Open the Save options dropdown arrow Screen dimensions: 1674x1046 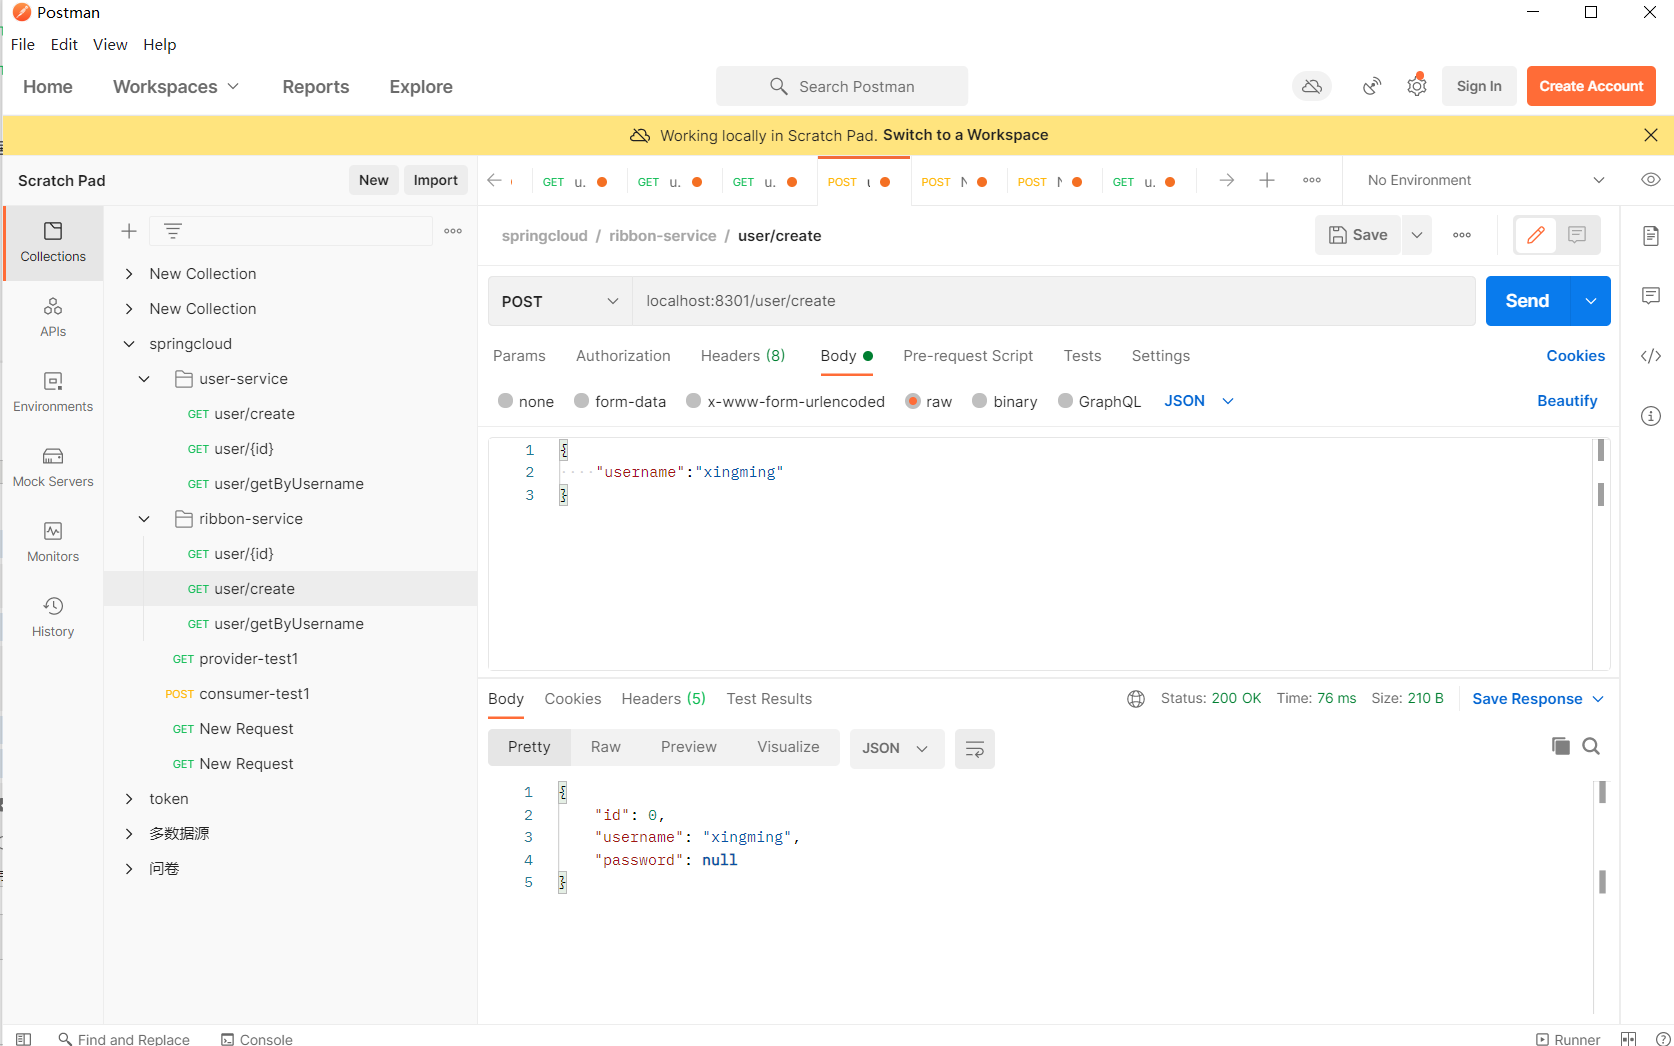[1417, 235]
